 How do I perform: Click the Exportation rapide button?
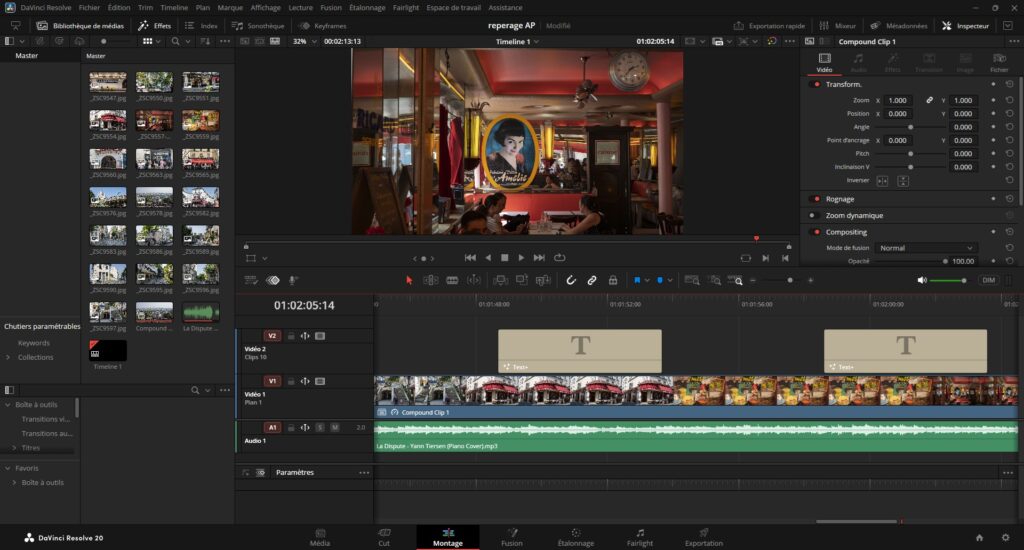(768, 25)
